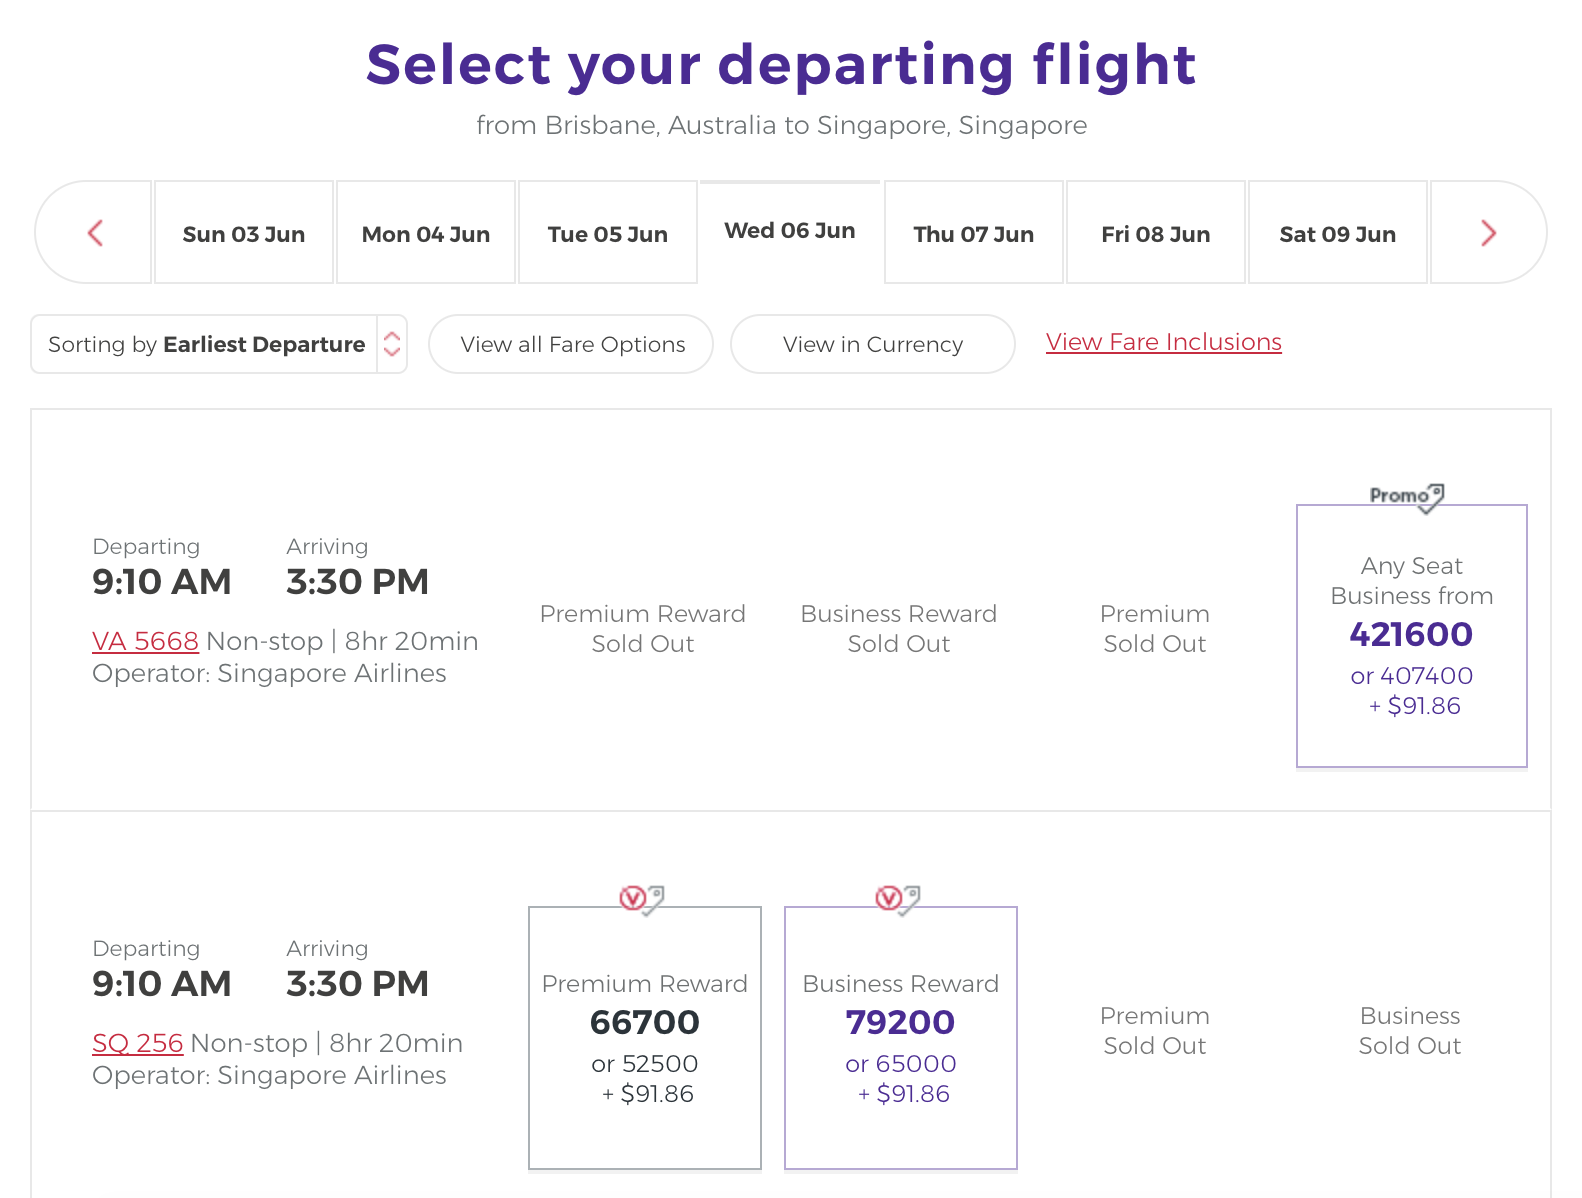This screenshot has height=1198, width=1582.
Task: Click the Velocity tag icon above Premium Reward
Action: 642,899
